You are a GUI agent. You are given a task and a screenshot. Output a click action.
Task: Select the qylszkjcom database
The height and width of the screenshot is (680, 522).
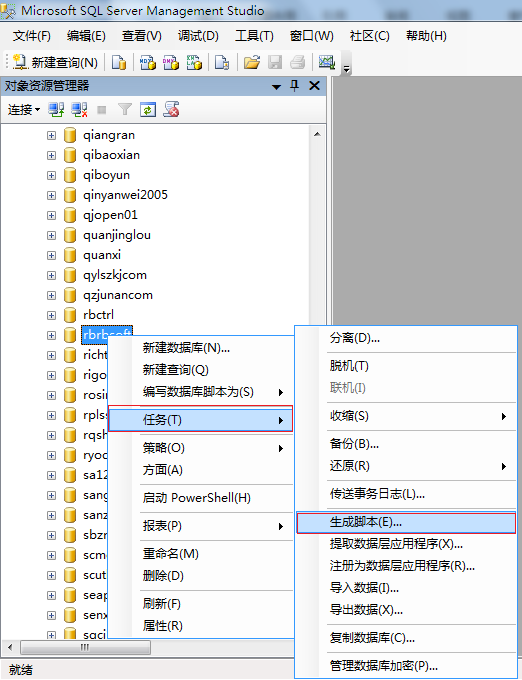[115, 275]
